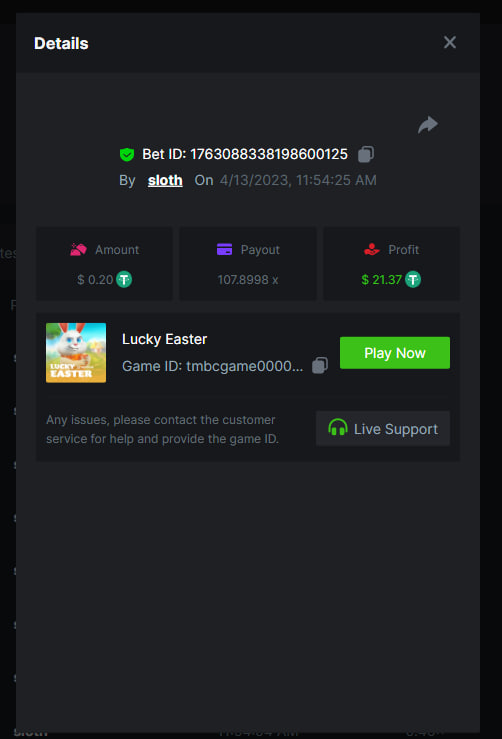Click the pink Amount icon
This screenshot has height=739, width=502.
[x=78, y=249]
